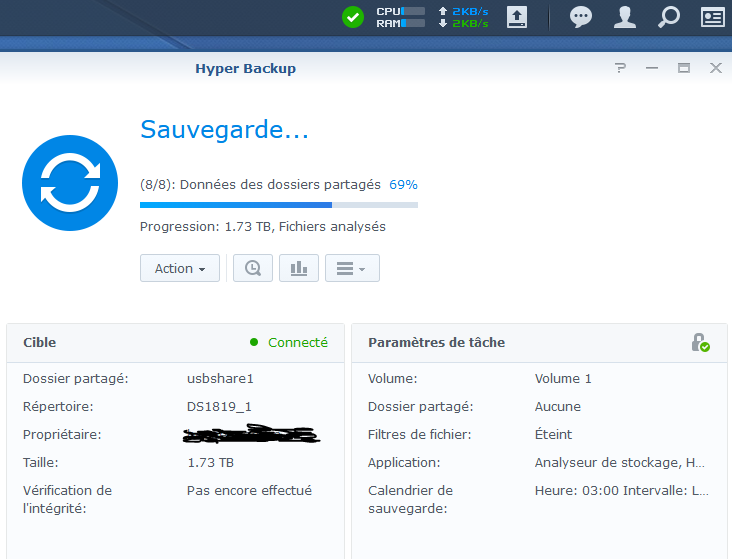Open the Action dropdown button

pos(180,268)
